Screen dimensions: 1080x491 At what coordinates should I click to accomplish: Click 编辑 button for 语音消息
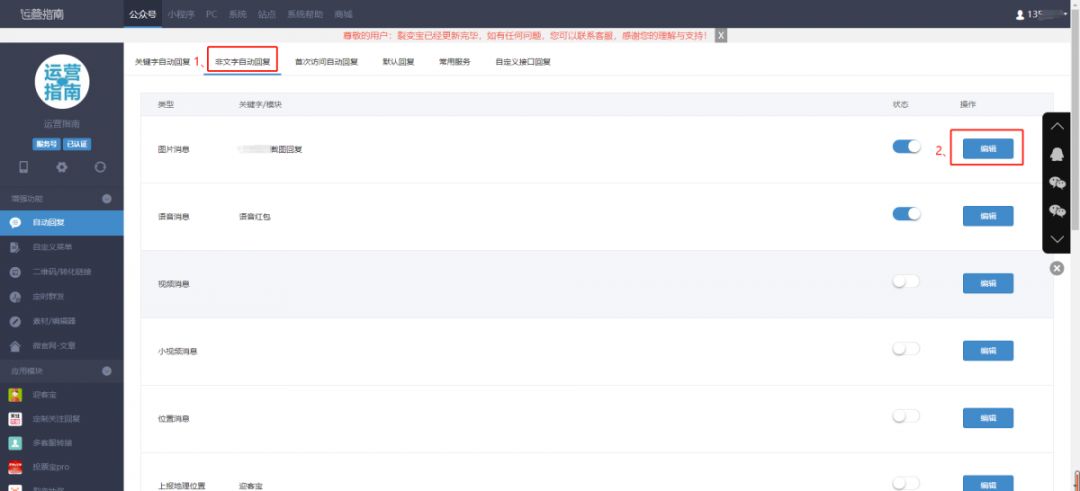(988, 216)
